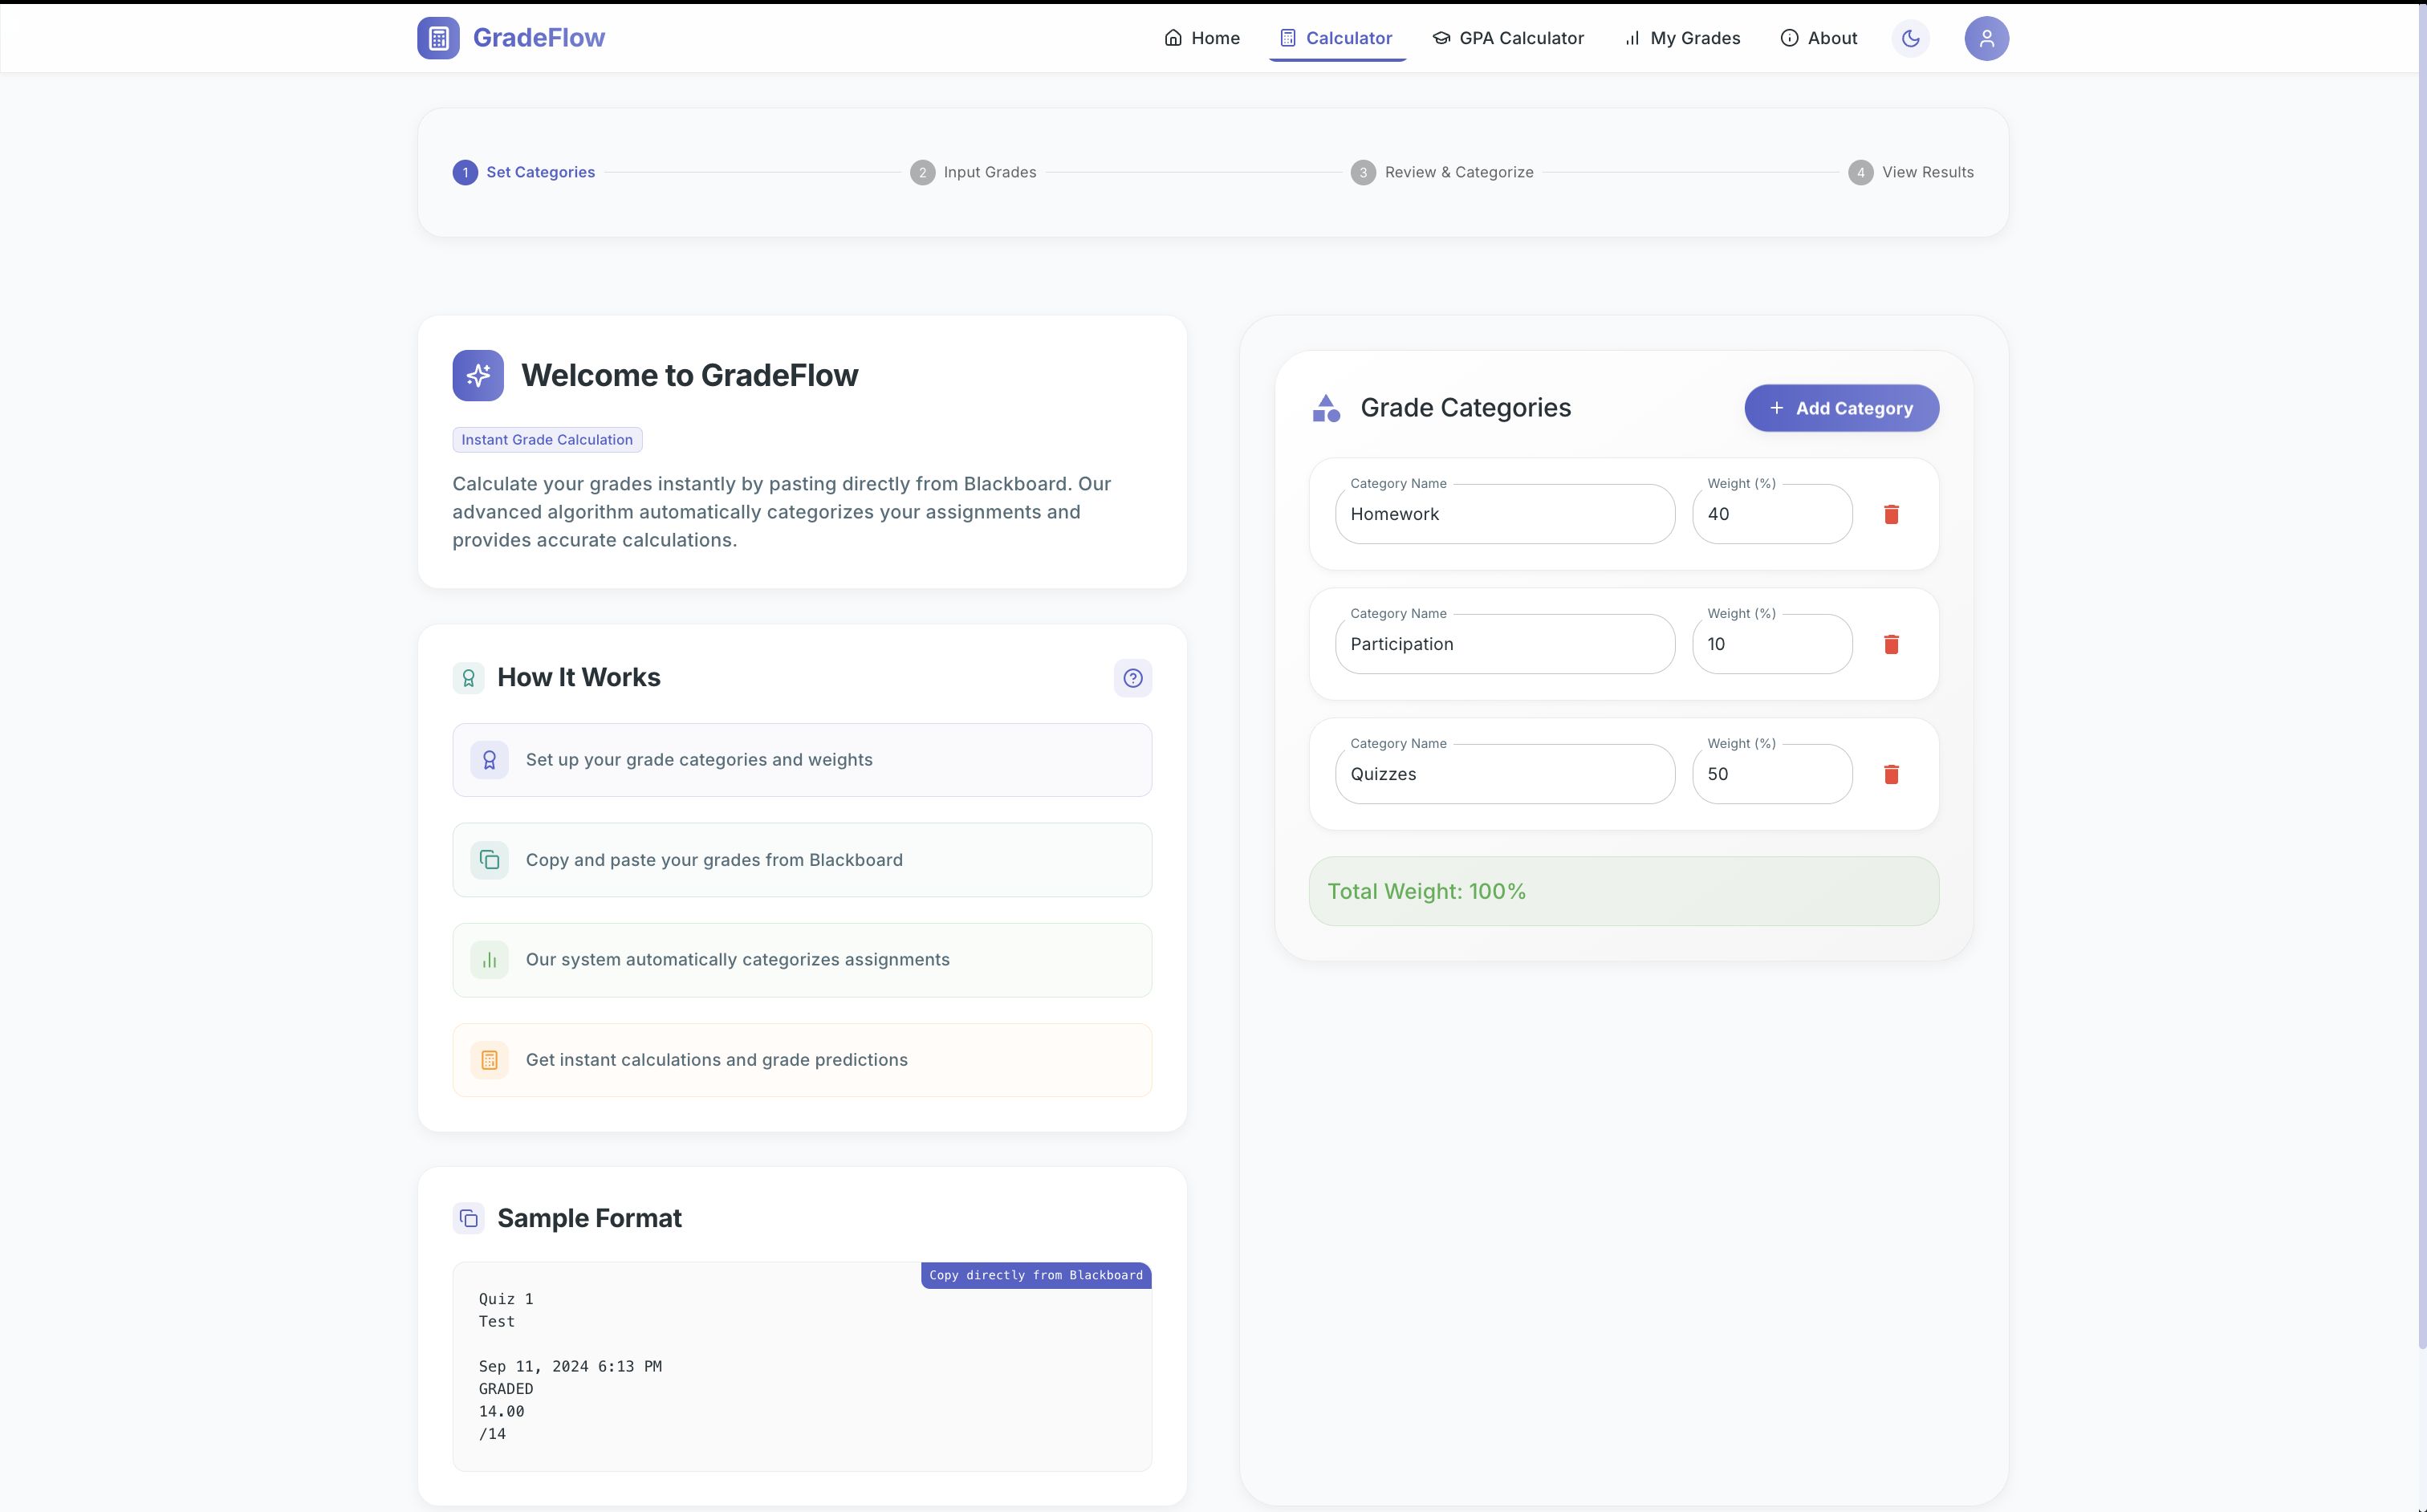This screenshot has width=2427, height=1512.
Task: Click the sparkle icon beside Welcome heading
Action: [478, 375]
